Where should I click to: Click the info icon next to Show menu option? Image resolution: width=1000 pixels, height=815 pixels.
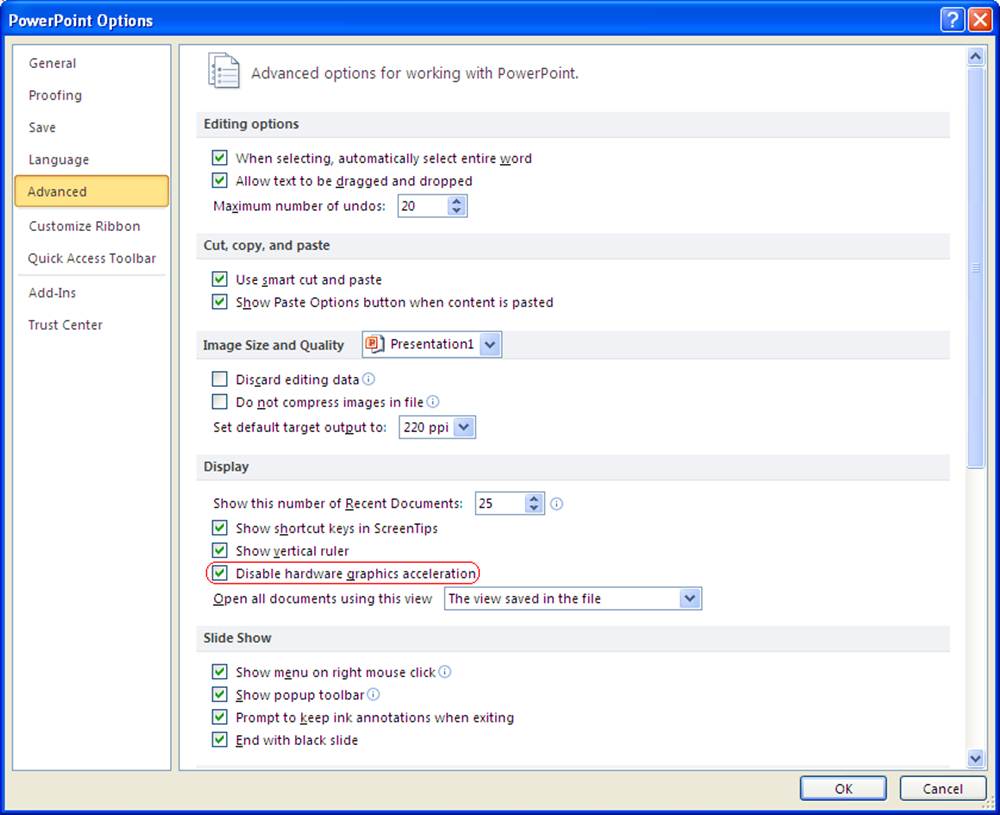pos(444,672)
